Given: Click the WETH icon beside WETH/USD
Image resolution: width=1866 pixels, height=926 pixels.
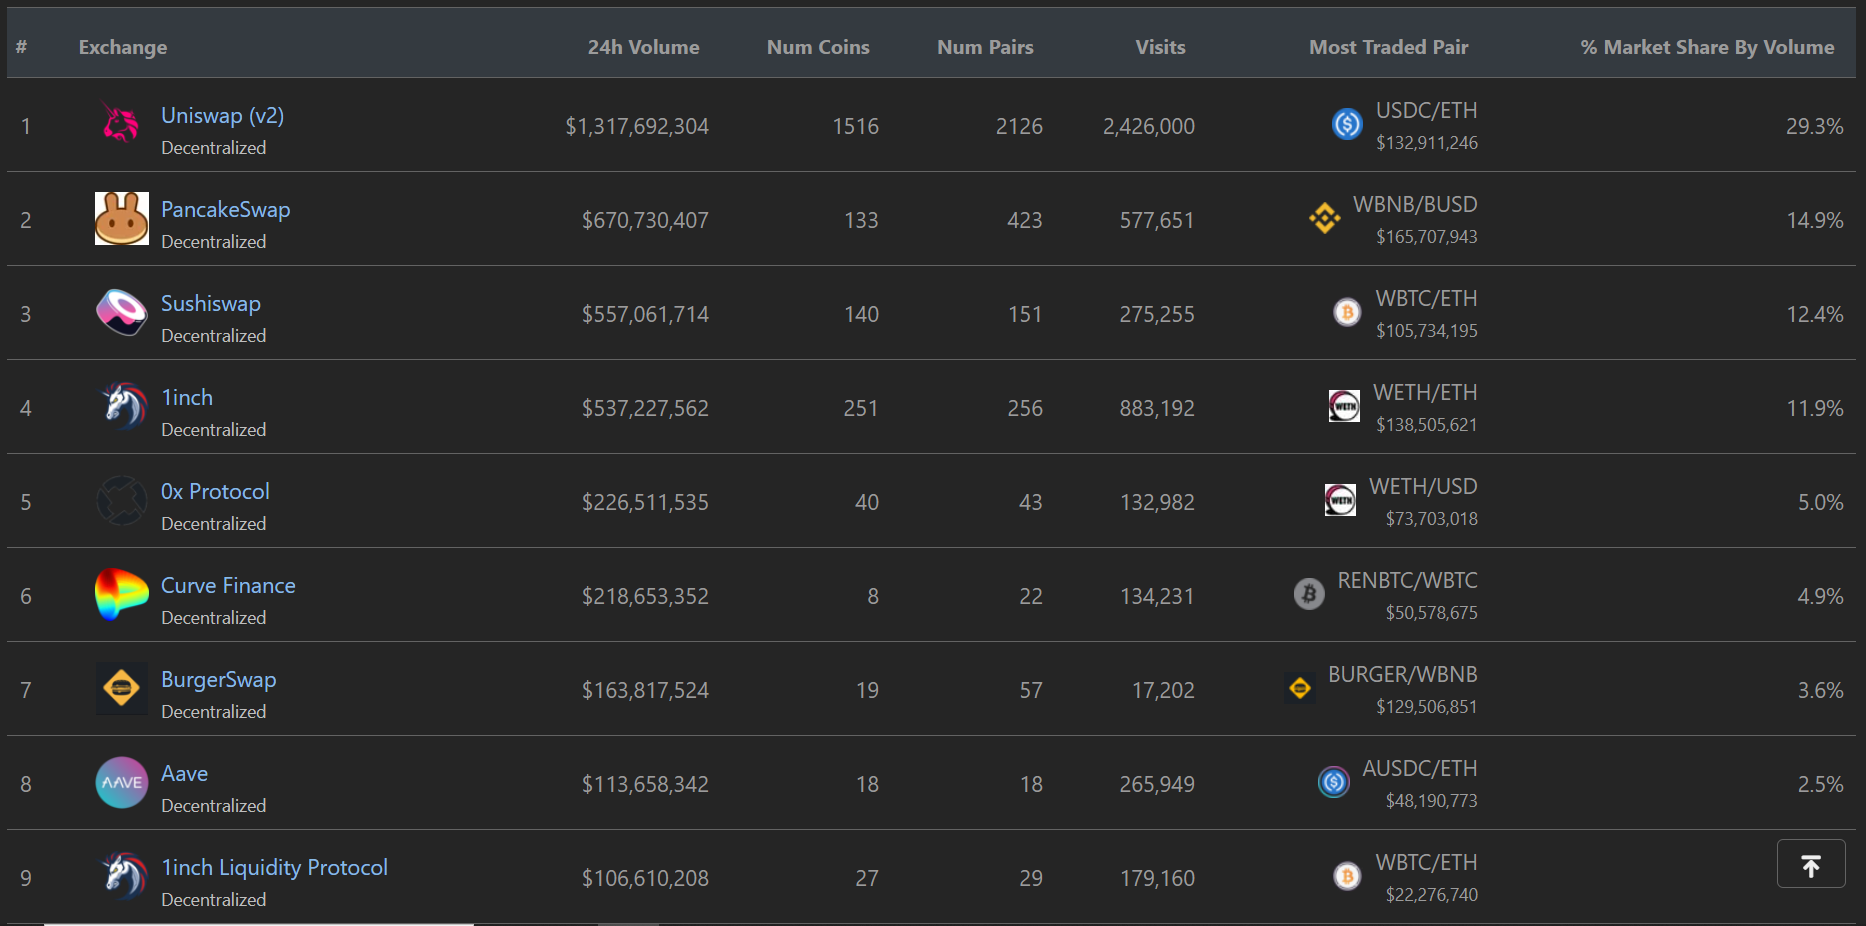Looking at the screenshot, I should pyautogui.click(x=1340, y=500).
